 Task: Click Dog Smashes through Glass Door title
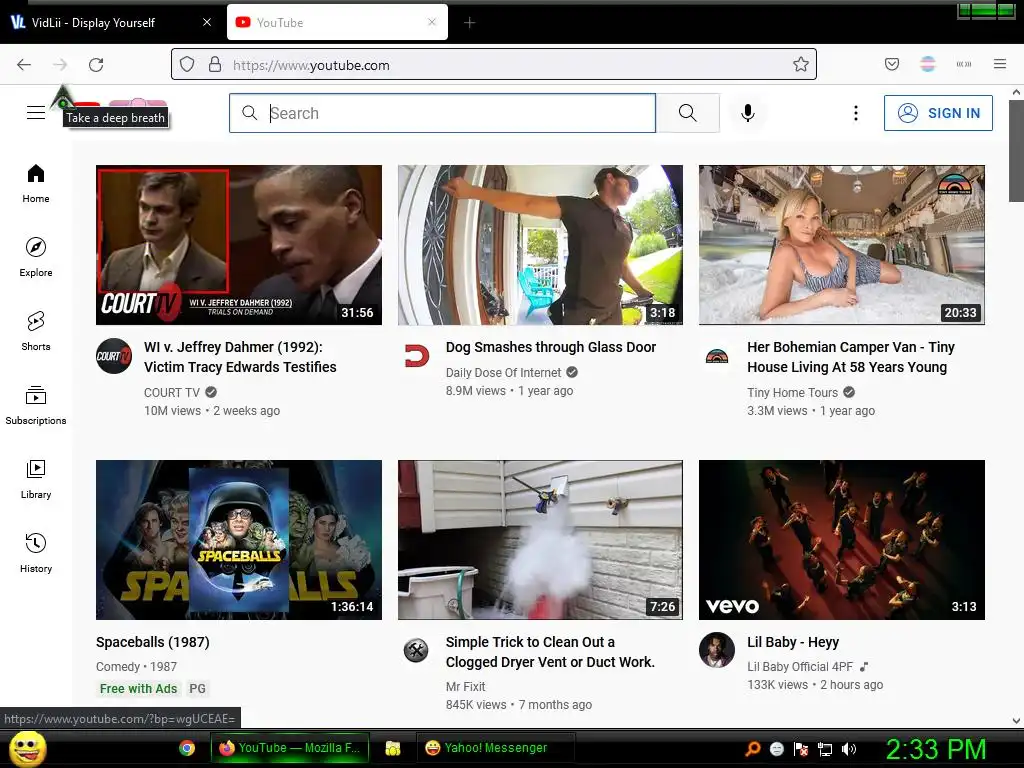(551, 347)
